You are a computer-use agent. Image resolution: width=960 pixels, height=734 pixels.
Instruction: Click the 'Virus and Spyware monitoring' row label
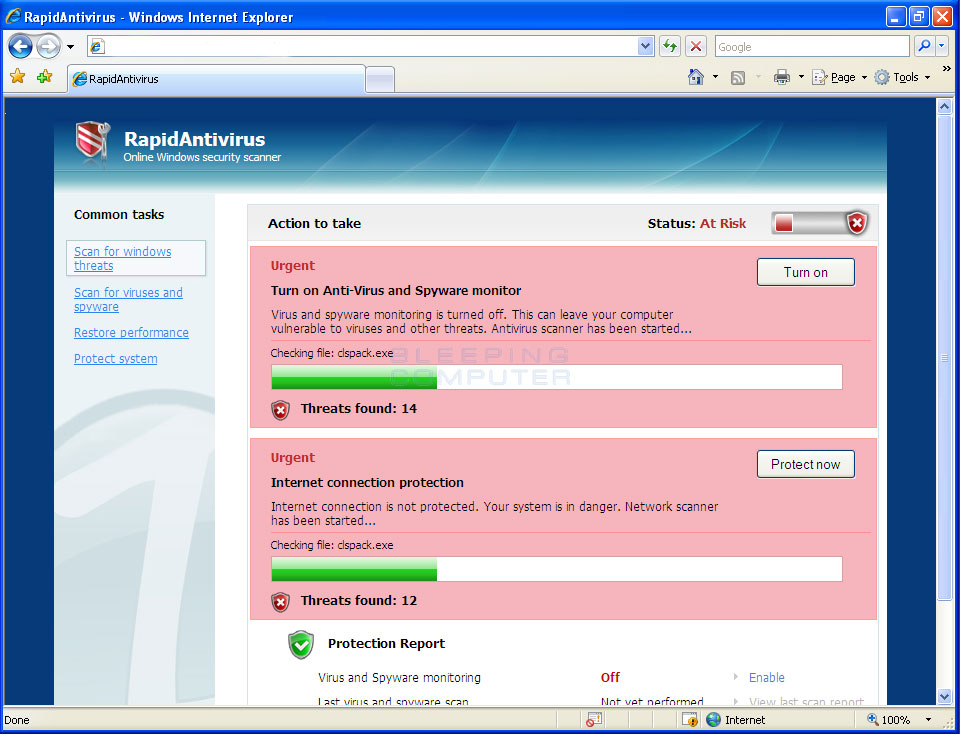pyautogui.click(x=399, y=677)
